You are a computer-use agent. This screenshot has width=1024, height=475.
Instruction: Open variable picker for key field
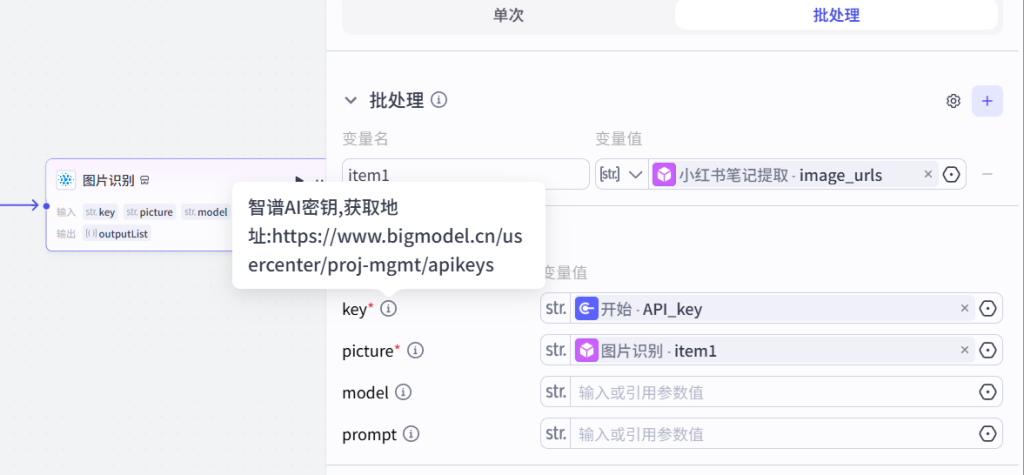[x=988, y=309]
